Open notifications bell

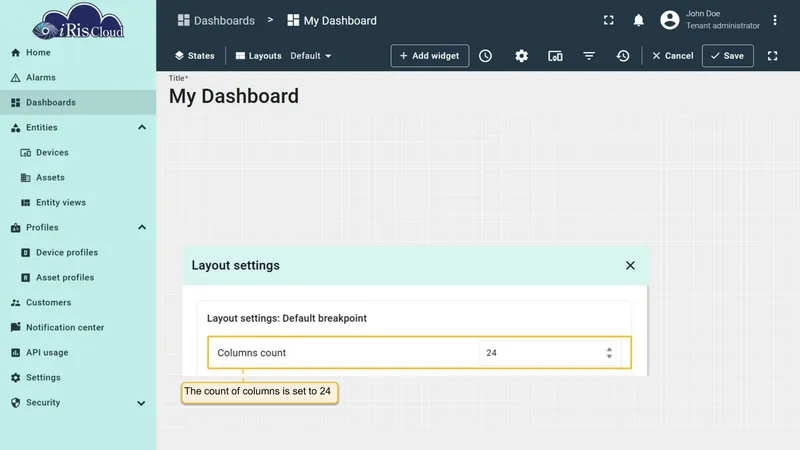638,20
